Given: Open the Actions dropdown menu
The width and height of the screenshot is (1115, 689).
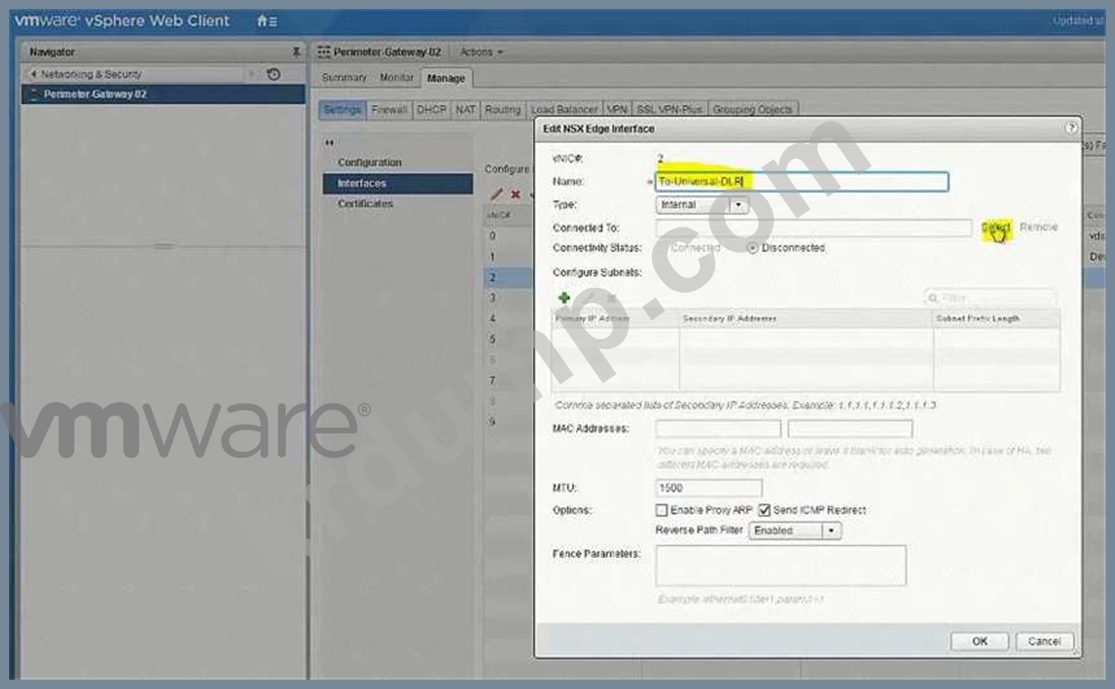Looking at the screenshot, I should (x=481, y=52).
